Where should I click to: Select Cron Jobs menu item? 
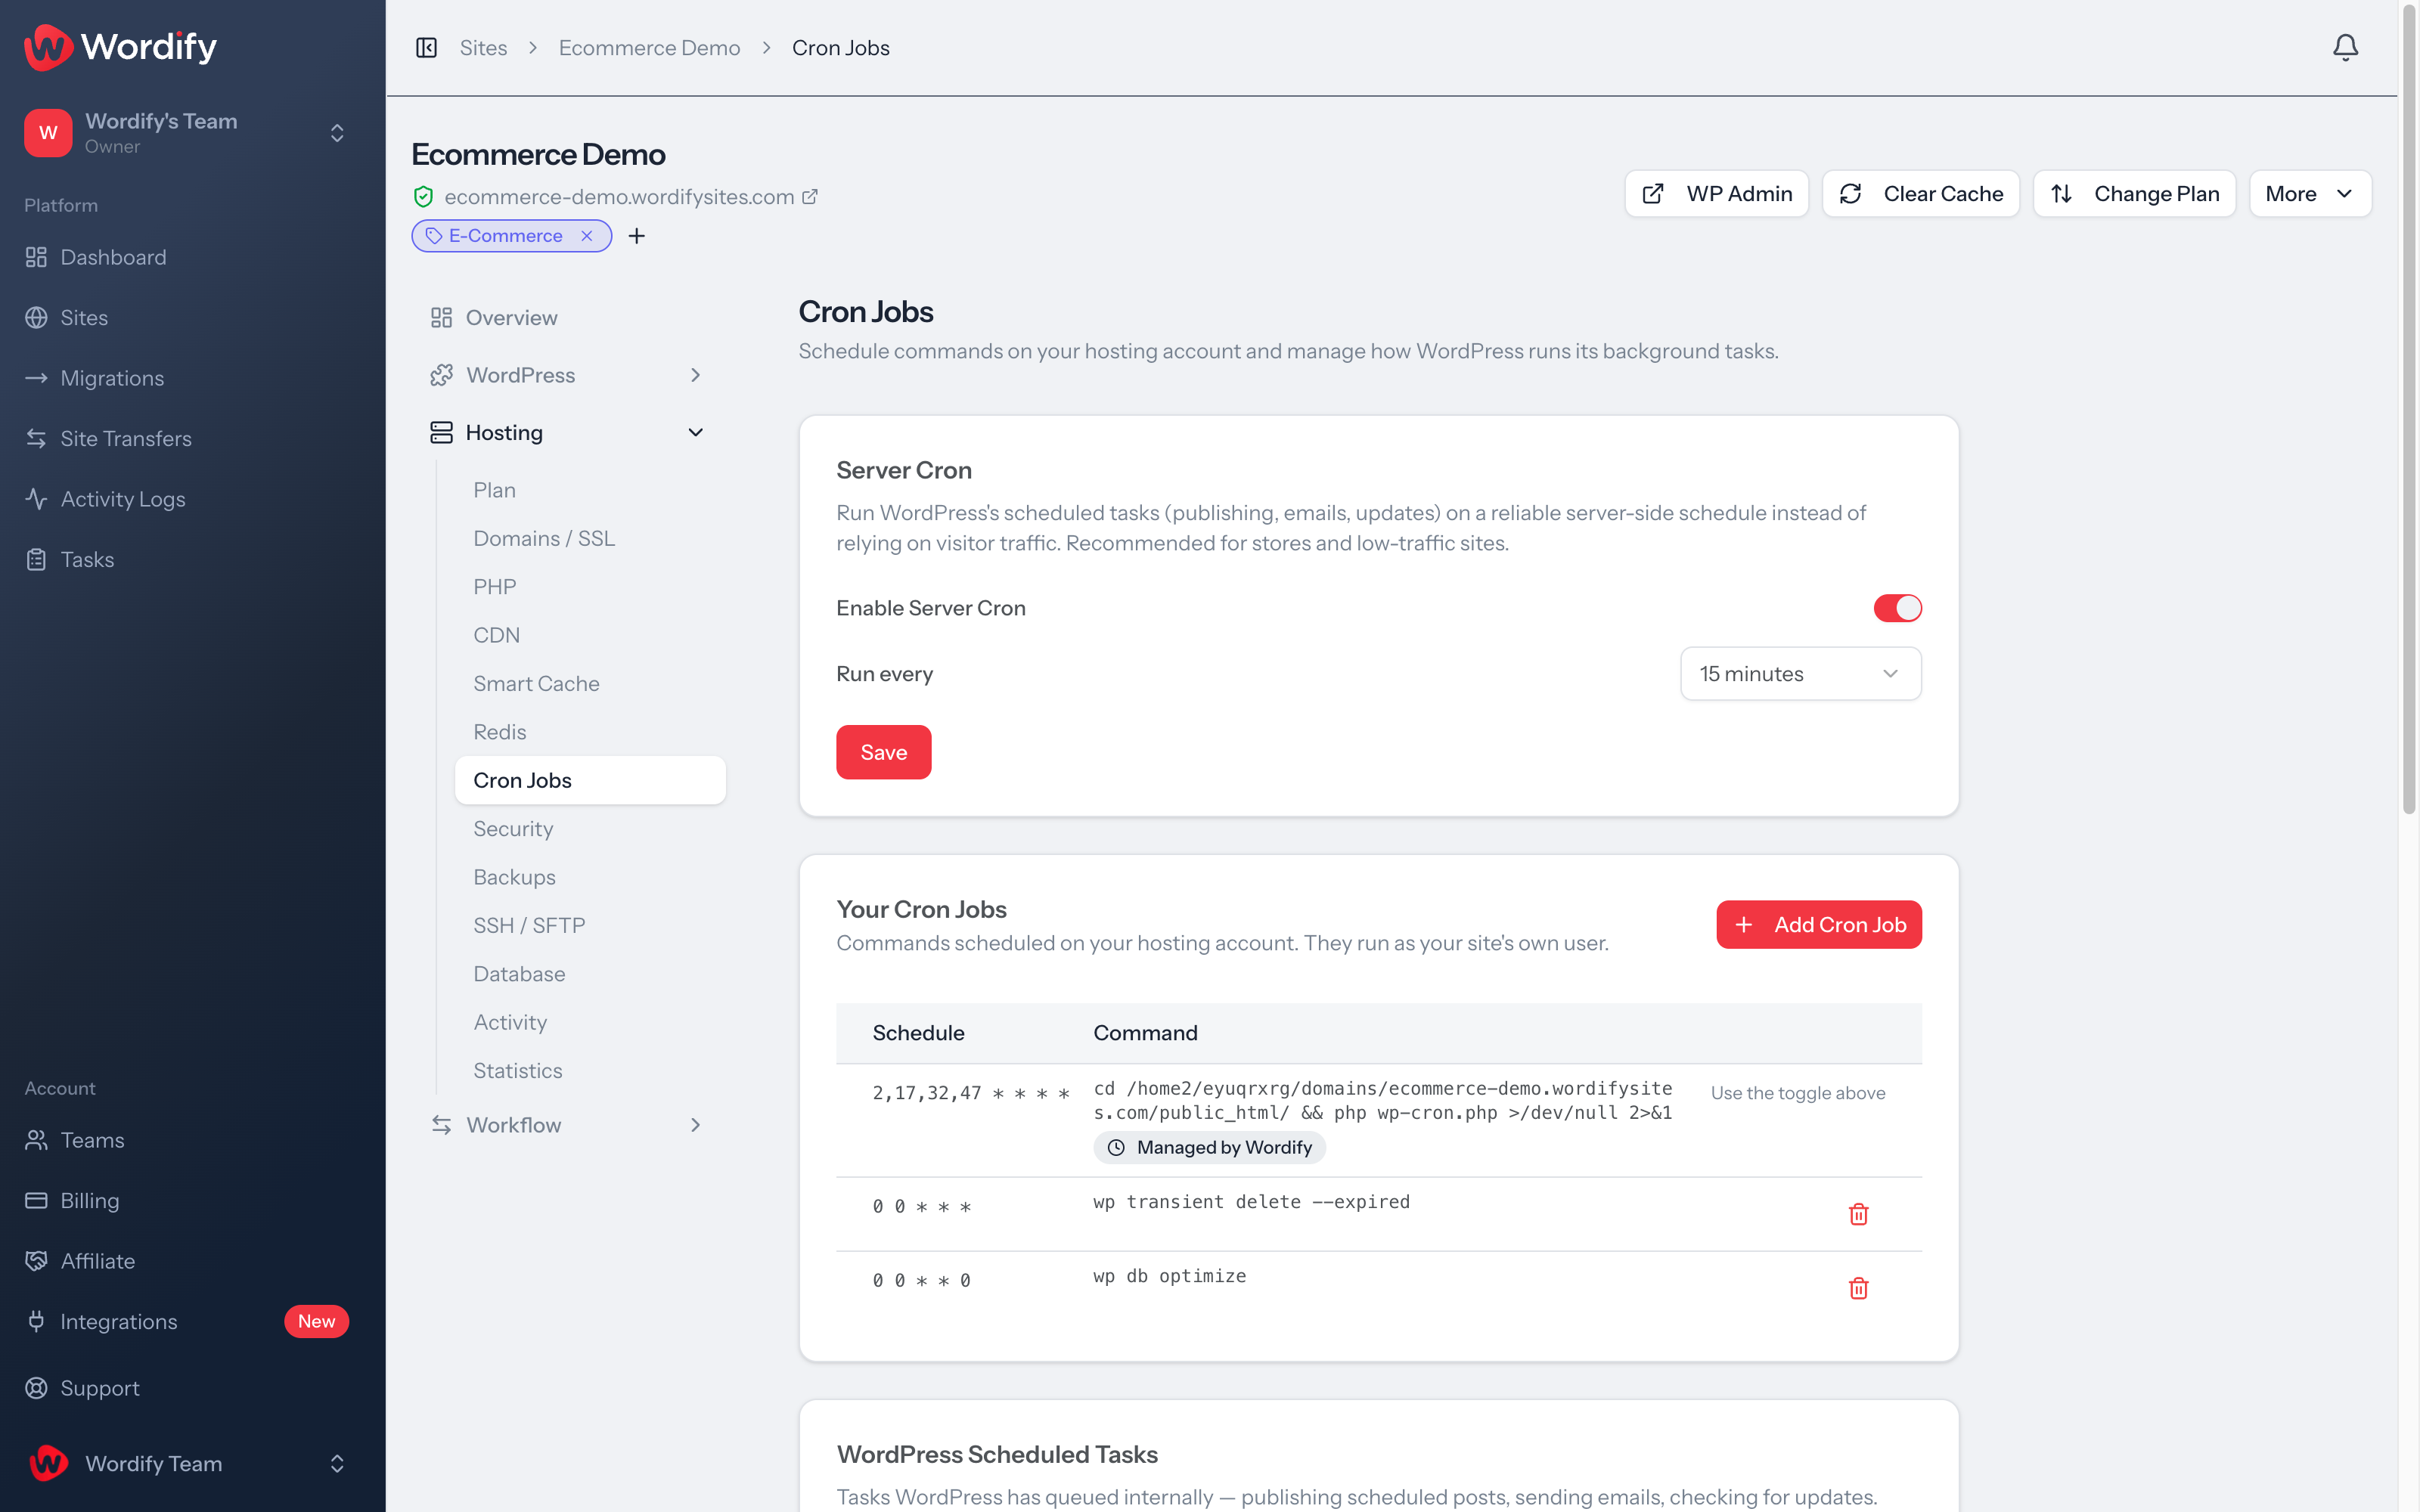[590, 780]
